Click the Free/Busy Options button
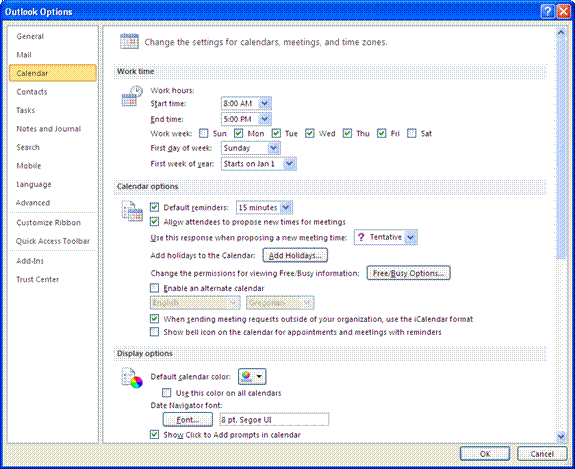The height and width of the screenshot is (469, 575). click(x=409, y=273)
